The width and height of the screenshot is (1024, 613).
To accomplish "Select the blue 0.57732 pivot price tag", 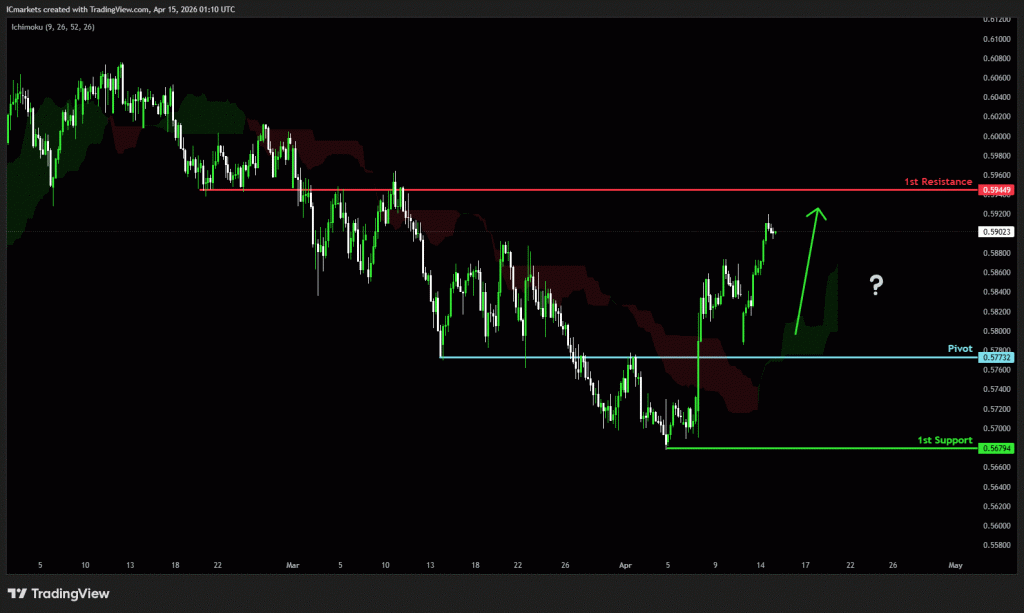I will tap(997, 357).
